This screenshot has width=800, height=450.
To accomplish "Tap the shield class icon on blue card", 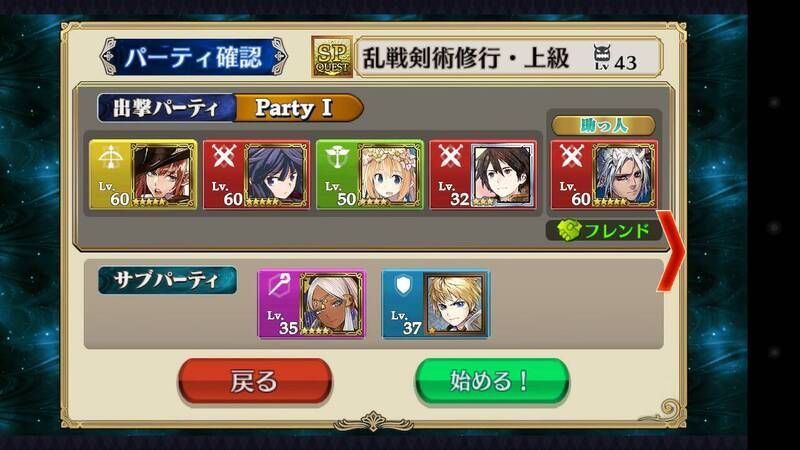I will (403, 285).
